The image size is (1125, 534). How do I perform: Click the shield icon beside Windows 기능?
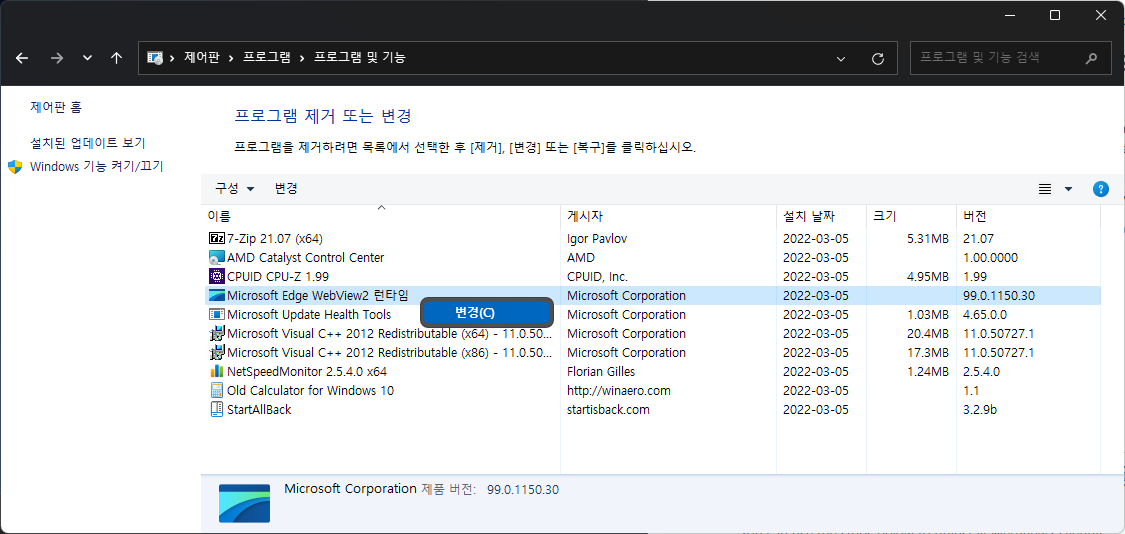[15, 167]
